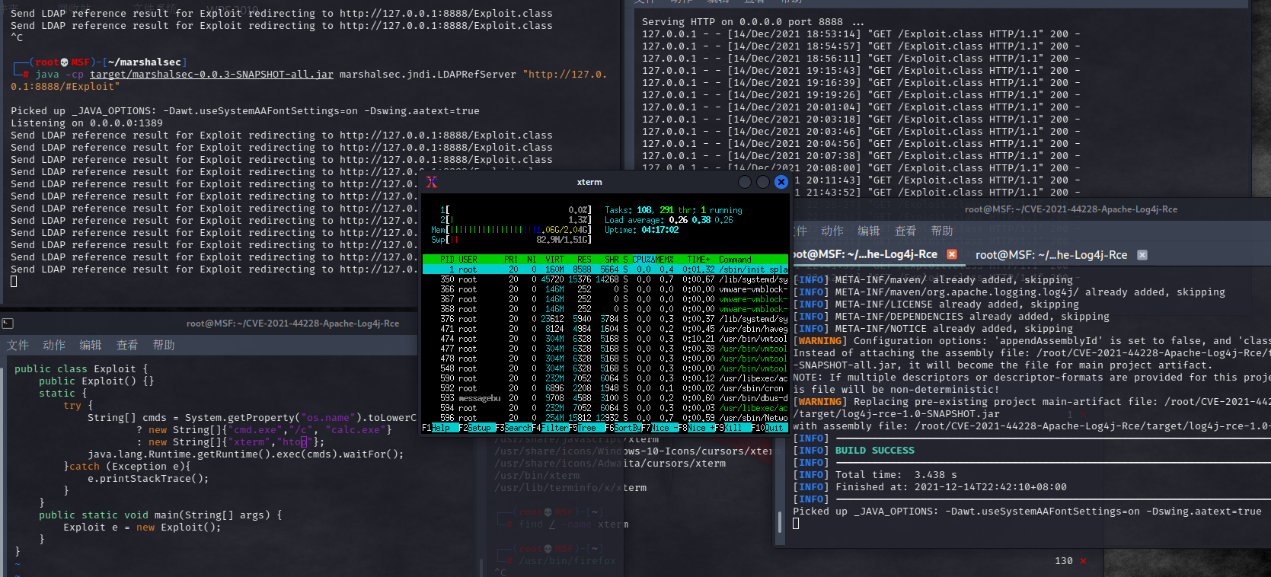Select htop process row PID 350 /lib/systemd
The width and height of the screenshot is (1271, 577).
(606, 280)
